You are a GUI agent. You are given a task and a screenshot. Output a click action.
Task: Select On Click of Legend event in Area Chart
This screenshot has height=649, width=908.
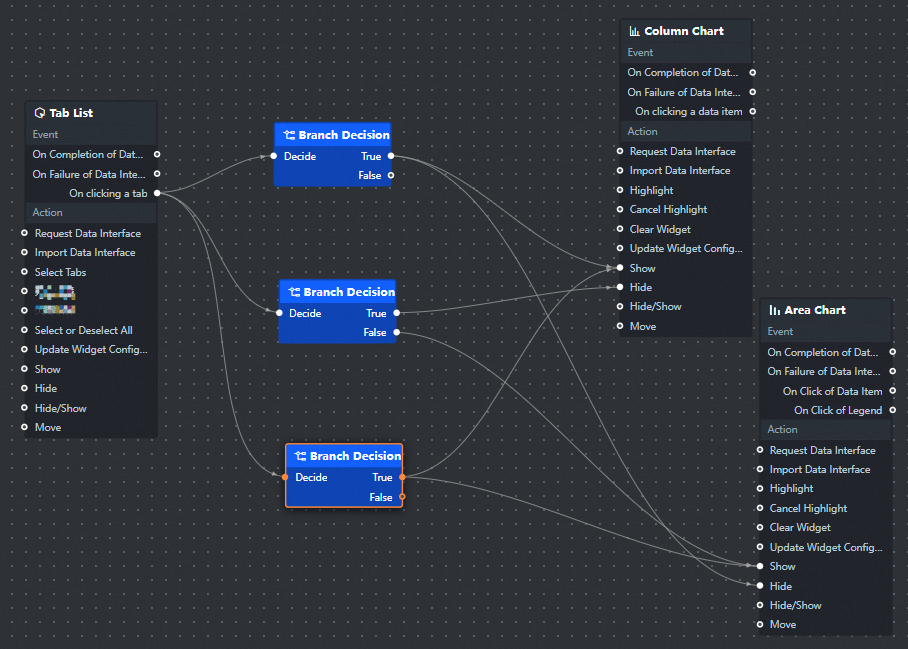(x=838, y=410)
